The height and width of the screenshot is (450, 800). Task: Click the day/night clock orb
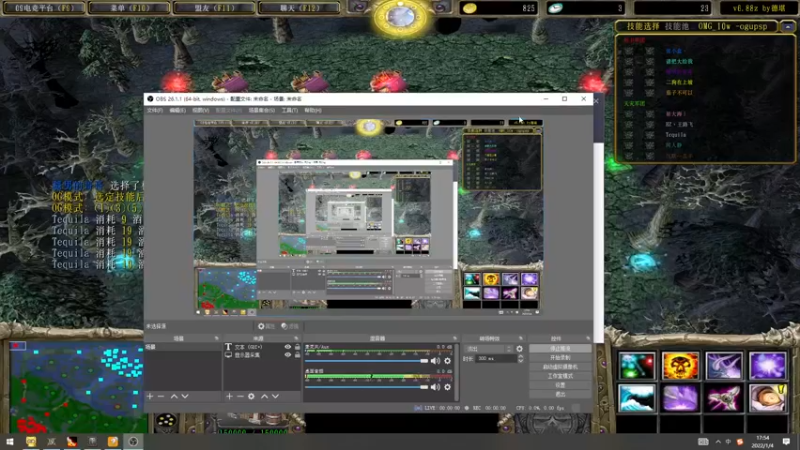pyautogui.click(x=401, y=17)
